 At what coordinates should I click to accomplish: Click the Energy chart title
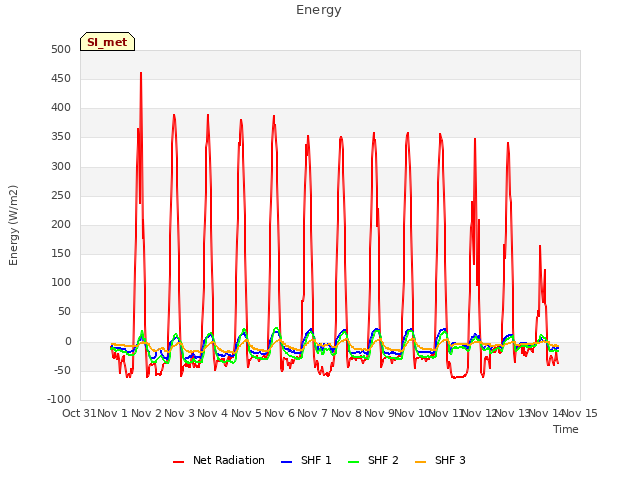(x=319, y=10)
